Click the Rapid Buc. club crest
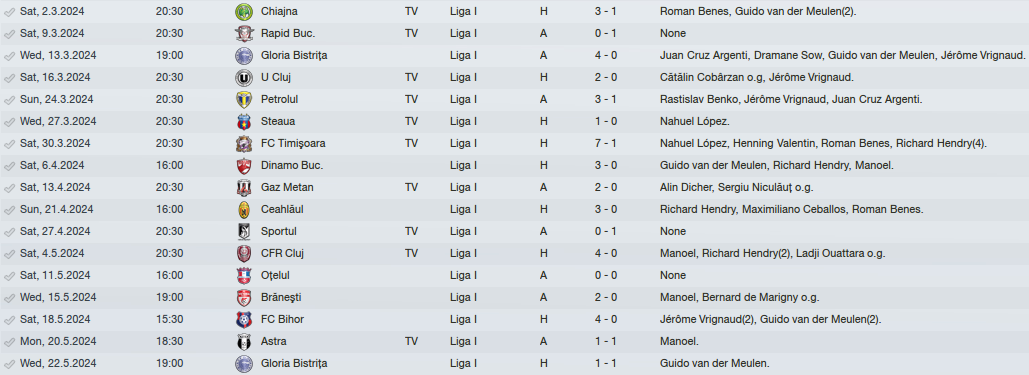This screenshot has height=375, width=1029. pos(243,33)
